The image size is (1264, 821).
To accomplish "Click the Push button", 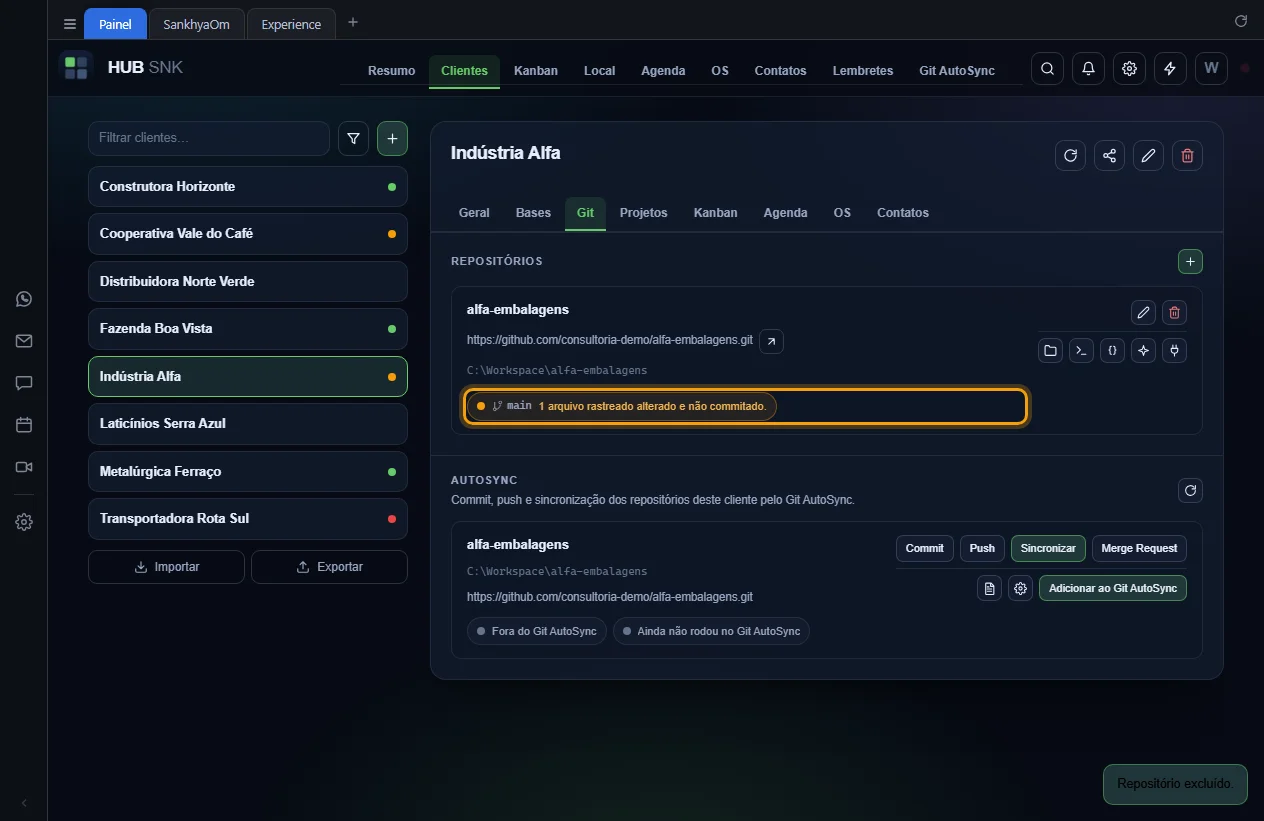I will coord(982,548).
